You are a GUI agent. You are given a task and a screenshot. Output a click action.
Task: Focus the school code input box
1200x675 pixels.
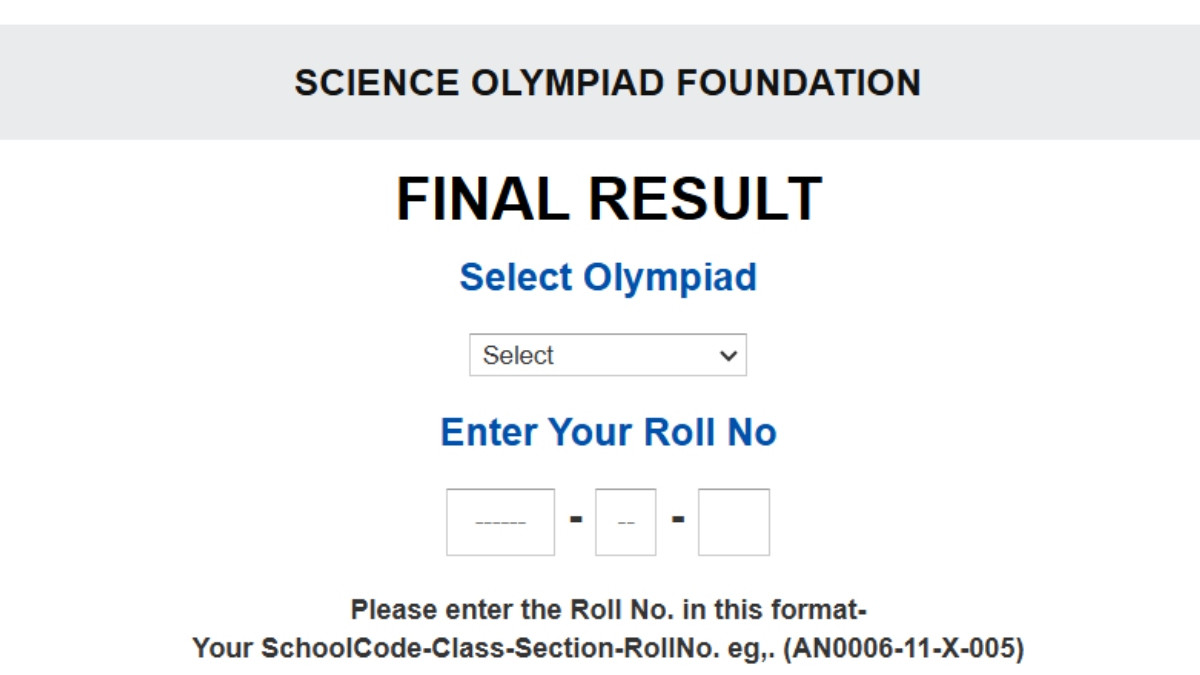pos(500,522)
